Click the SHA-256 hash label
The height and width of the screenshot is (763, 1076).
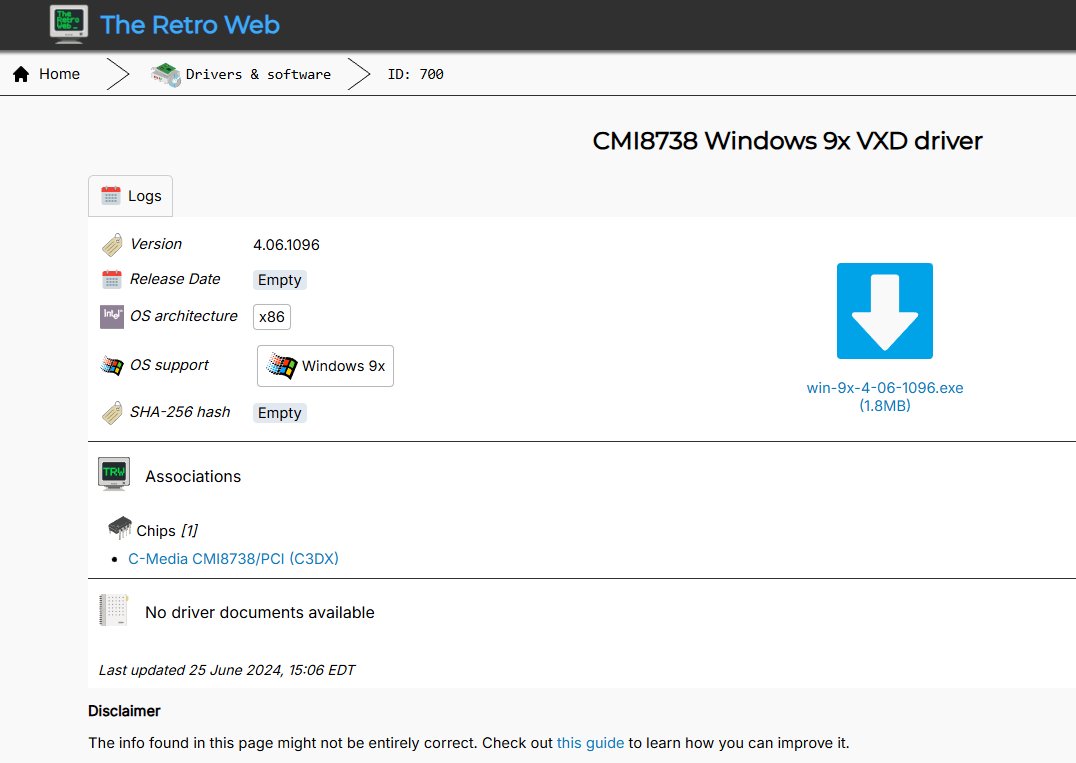pyautogui.click(x=180, y=412)
